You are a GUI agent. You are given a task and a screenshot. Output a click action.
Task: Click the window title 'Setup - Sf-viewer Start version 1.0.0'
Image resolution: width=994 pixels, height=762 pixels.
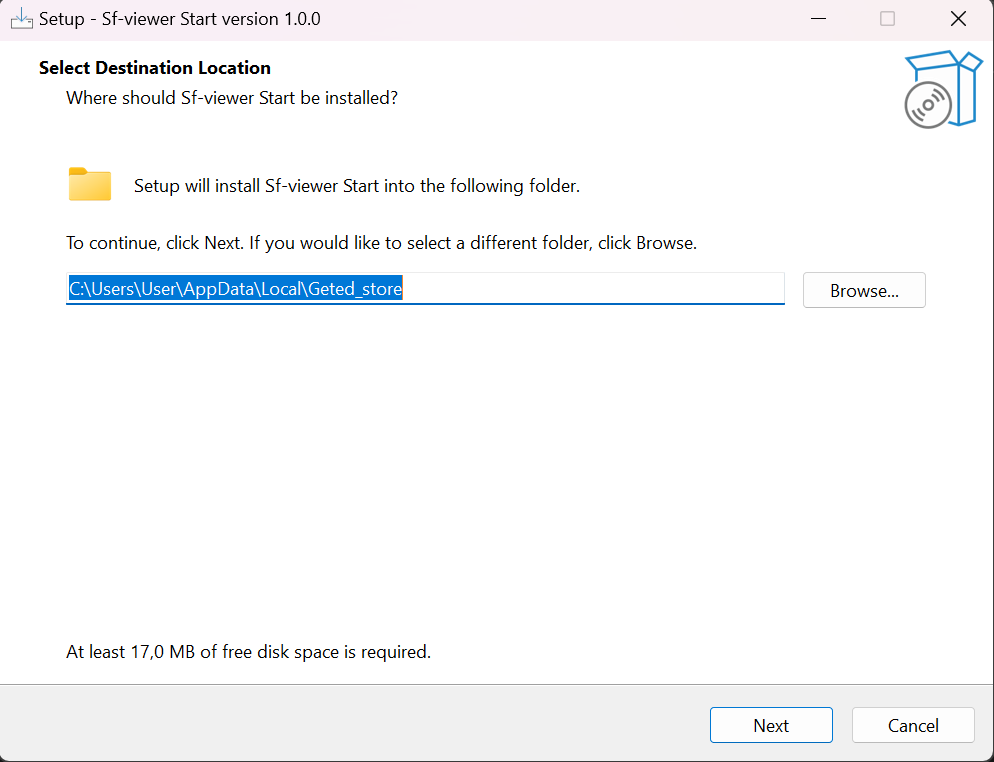click(x=179, y=19)
